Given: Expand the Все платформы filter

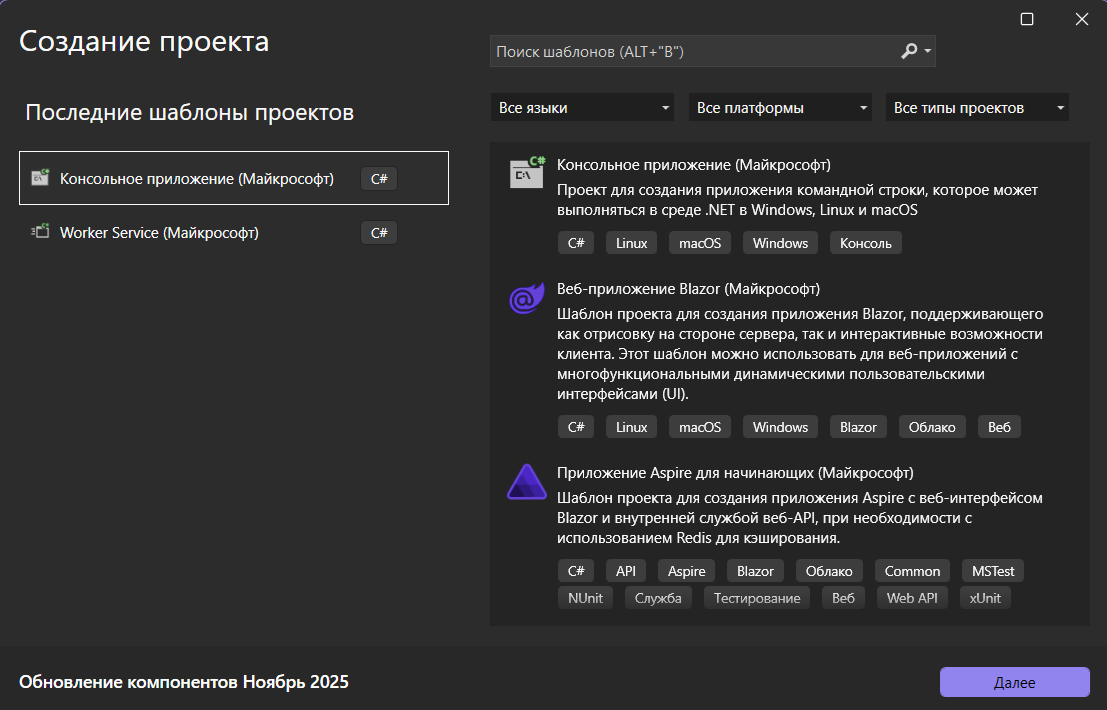Looking at the screenshot, I should pos(782,108).
